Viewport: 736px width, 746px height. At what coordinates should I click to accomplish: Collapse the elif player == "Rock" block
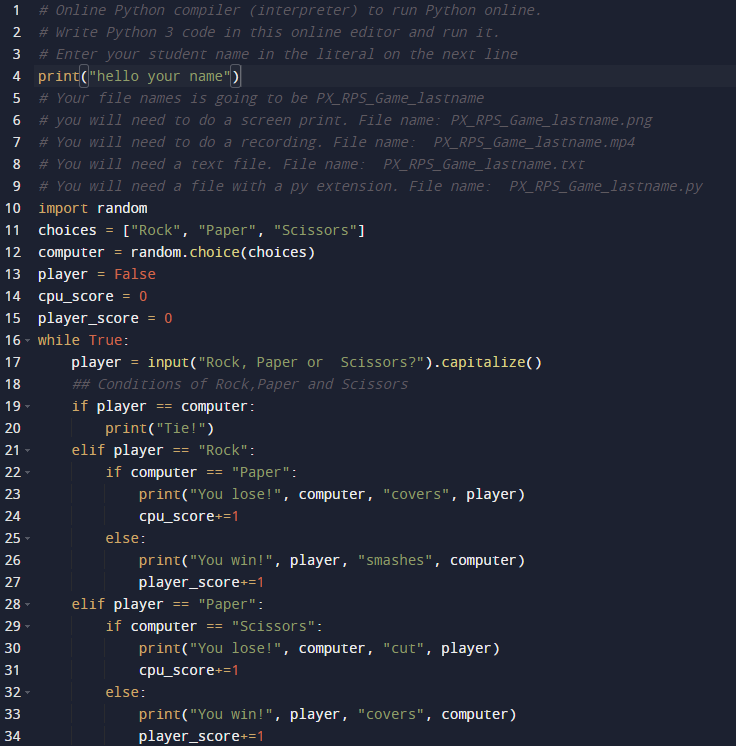click(x=27, y=451)
